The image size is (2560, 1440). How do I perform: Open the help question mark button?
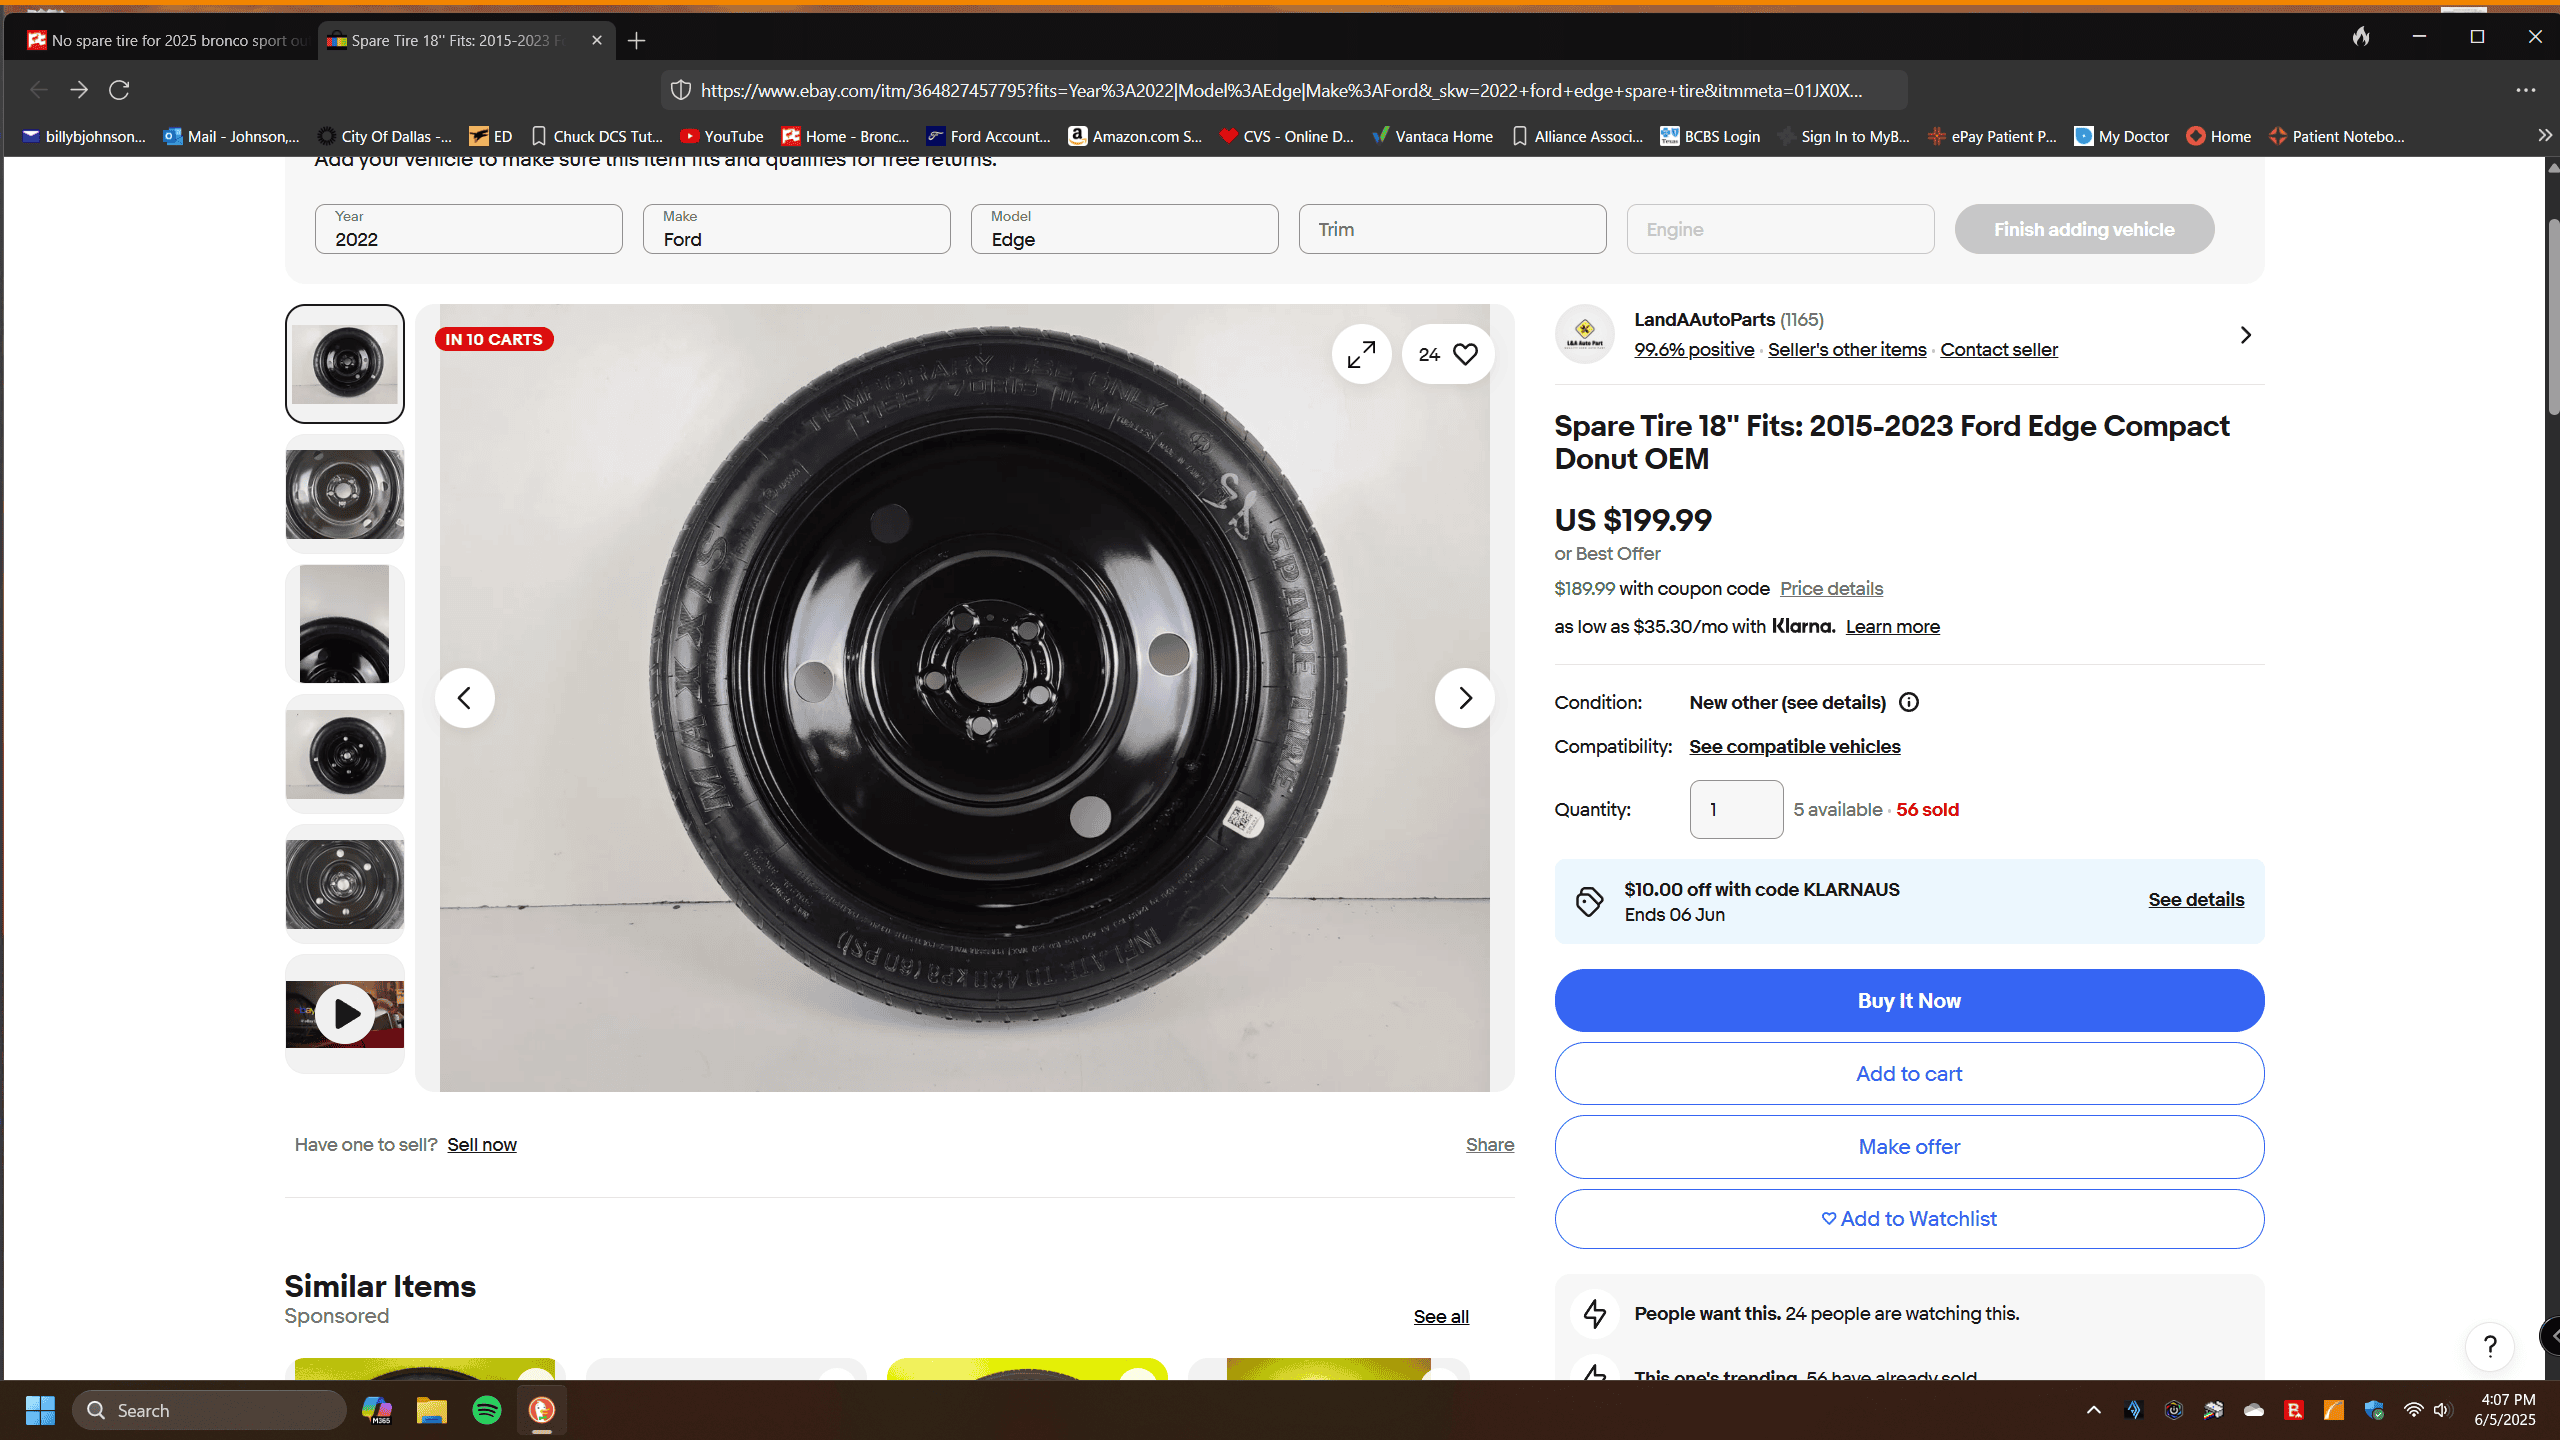click(2490, 1346)
